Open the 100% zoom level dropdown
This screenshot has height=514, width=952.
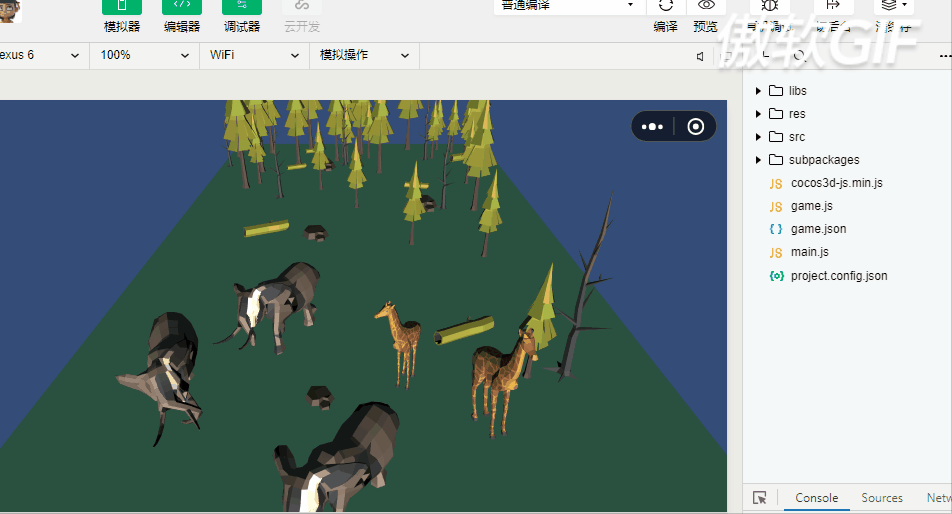[144, 55]
